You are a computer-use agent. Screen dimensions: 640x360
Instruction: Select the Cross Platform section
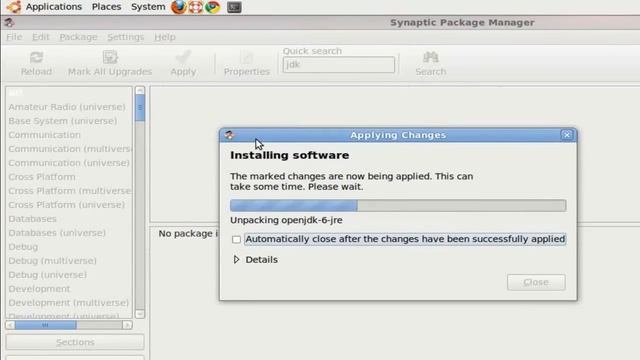(x=42, y=177)
